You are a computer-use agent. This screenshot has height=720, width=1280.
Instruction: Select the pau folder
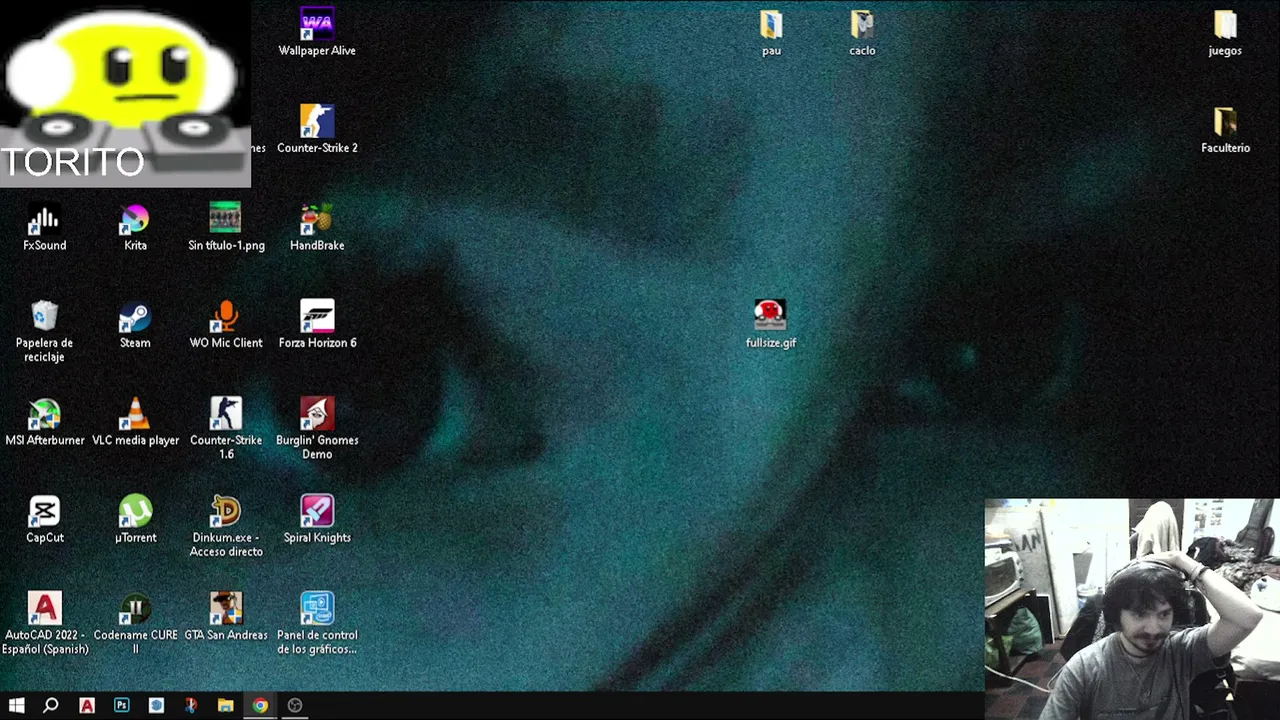[771, 32]
